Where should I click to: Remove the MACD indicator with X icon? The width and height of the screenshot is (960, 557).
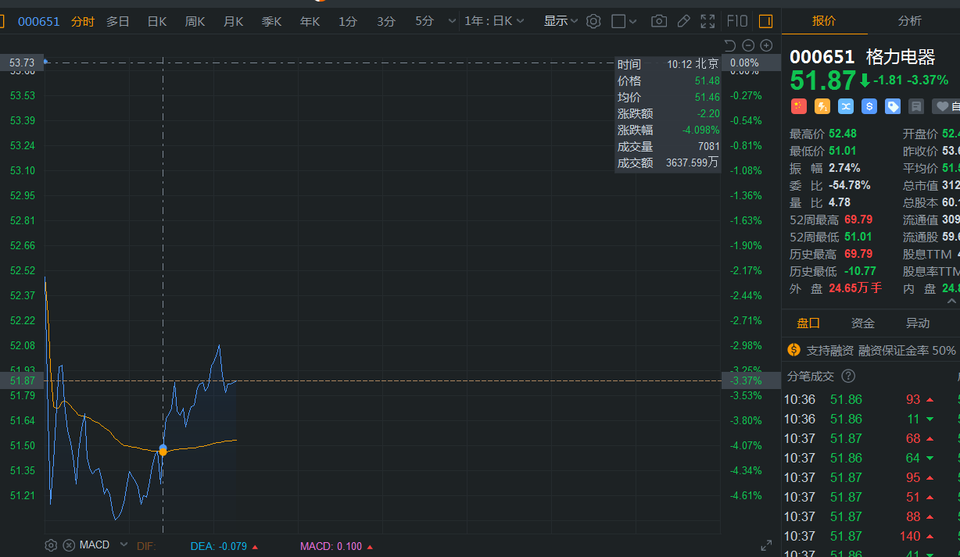click(69, 545)
